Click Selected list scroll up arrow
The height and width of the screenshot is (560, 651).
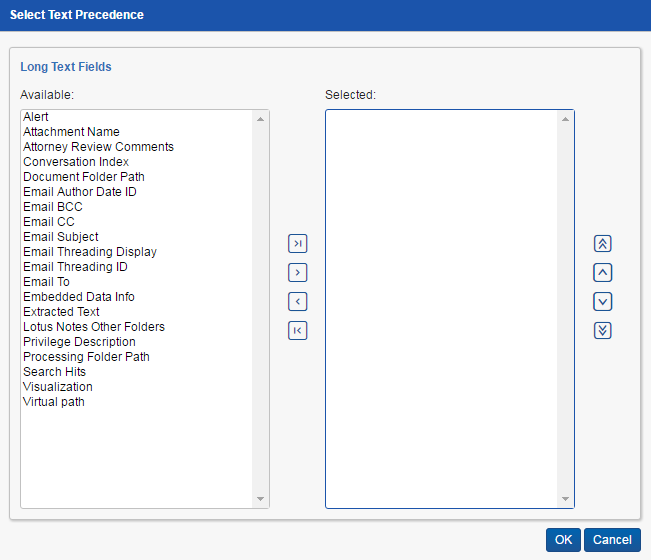tap(565, 119)
